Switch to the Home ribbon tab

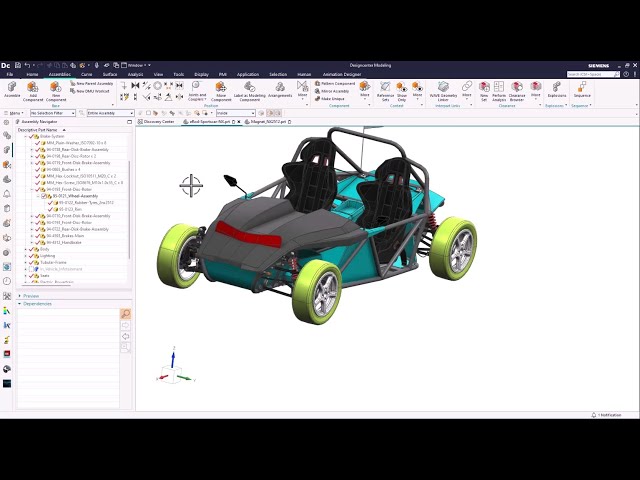click(x=32, y=74)
